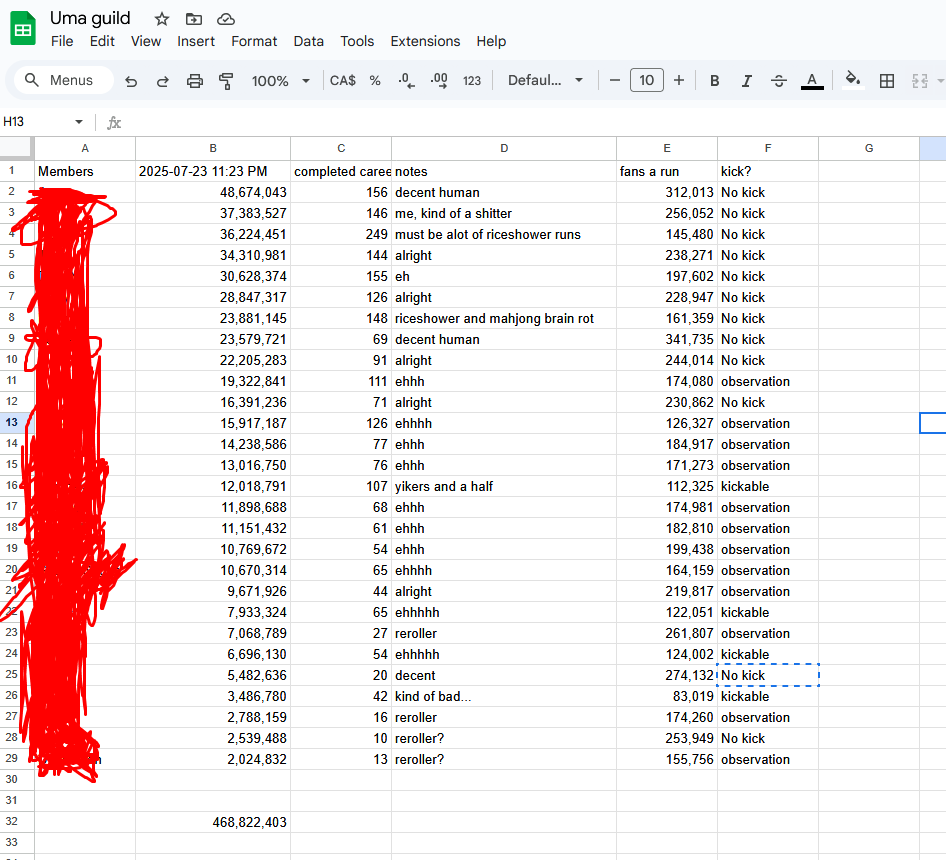946x860 pixels.
Task: Increase the font size
Action: click(x=679, y=80)
